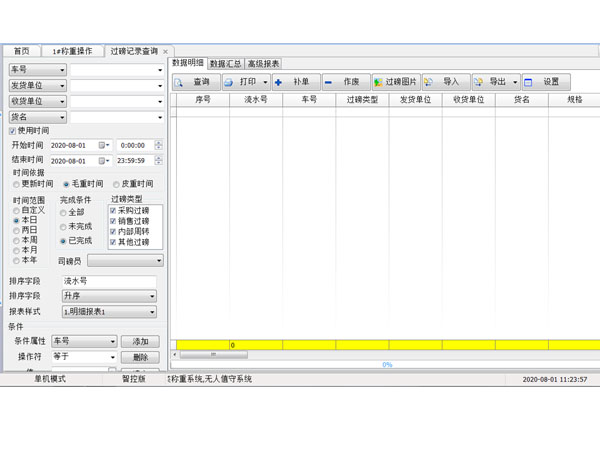
Task: Expand the 报表样式 dropdown
Action: tap(152, 312)
